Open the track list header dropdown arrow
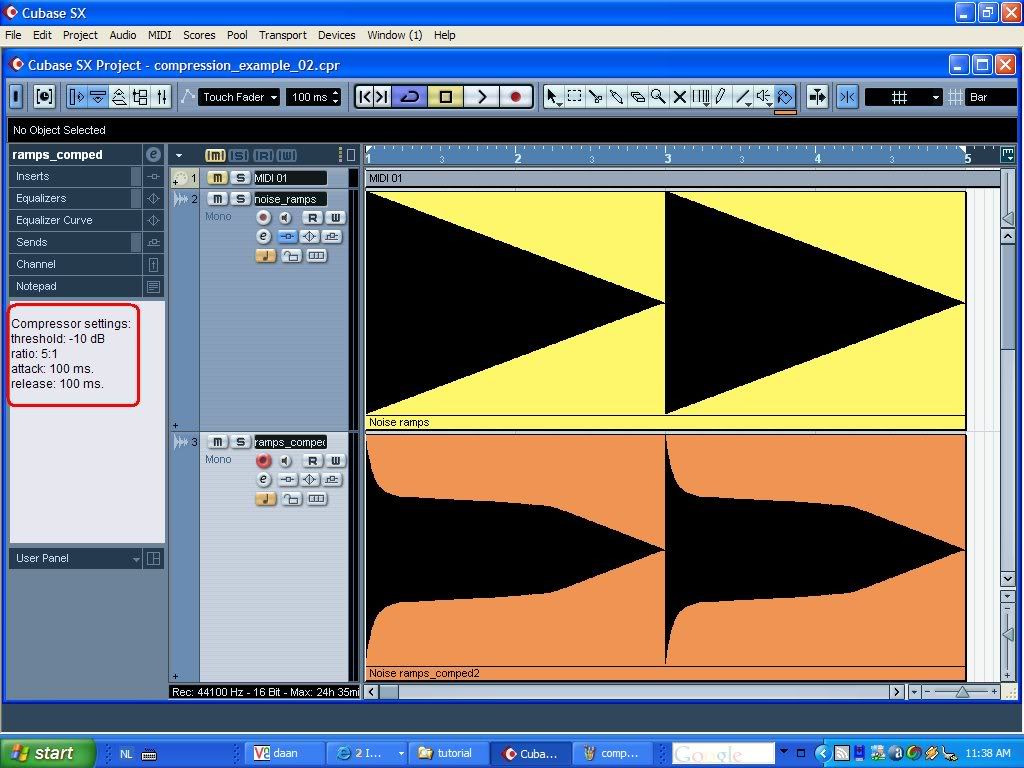1024x768 pixels. [179, 155]
